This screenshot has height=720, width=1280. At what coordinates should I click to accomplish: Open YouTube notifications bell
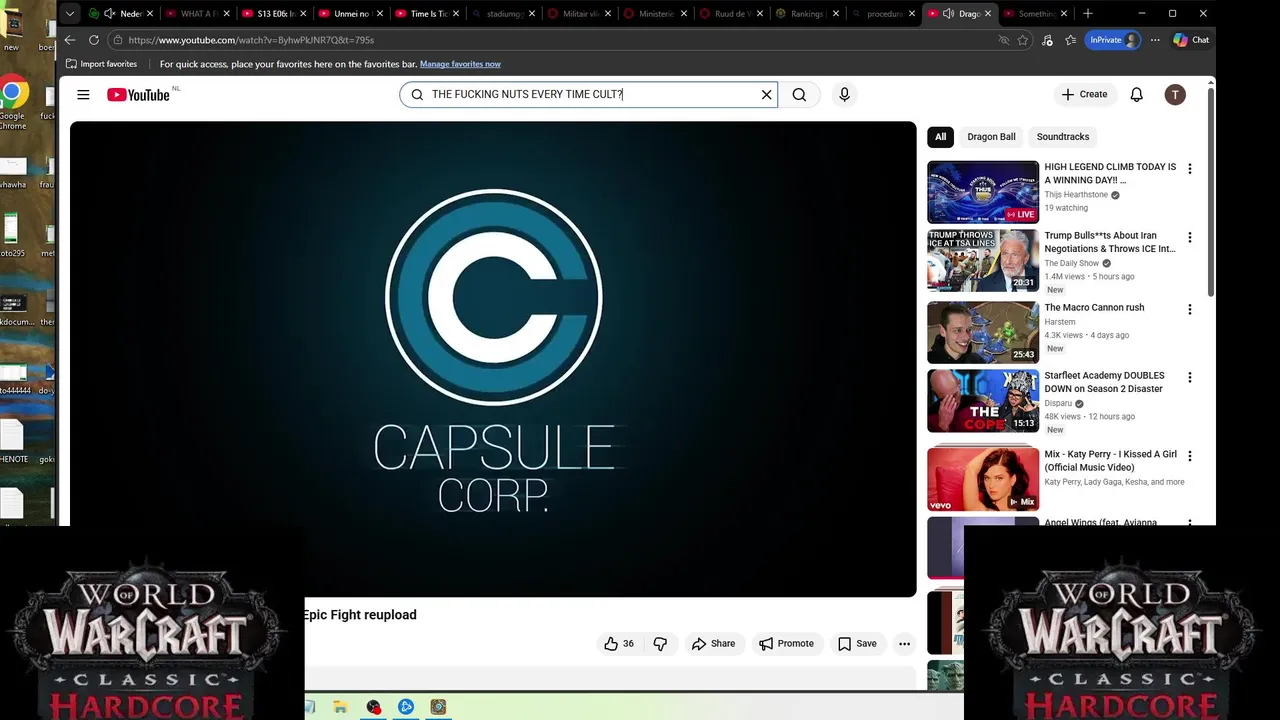point(1137,94)
